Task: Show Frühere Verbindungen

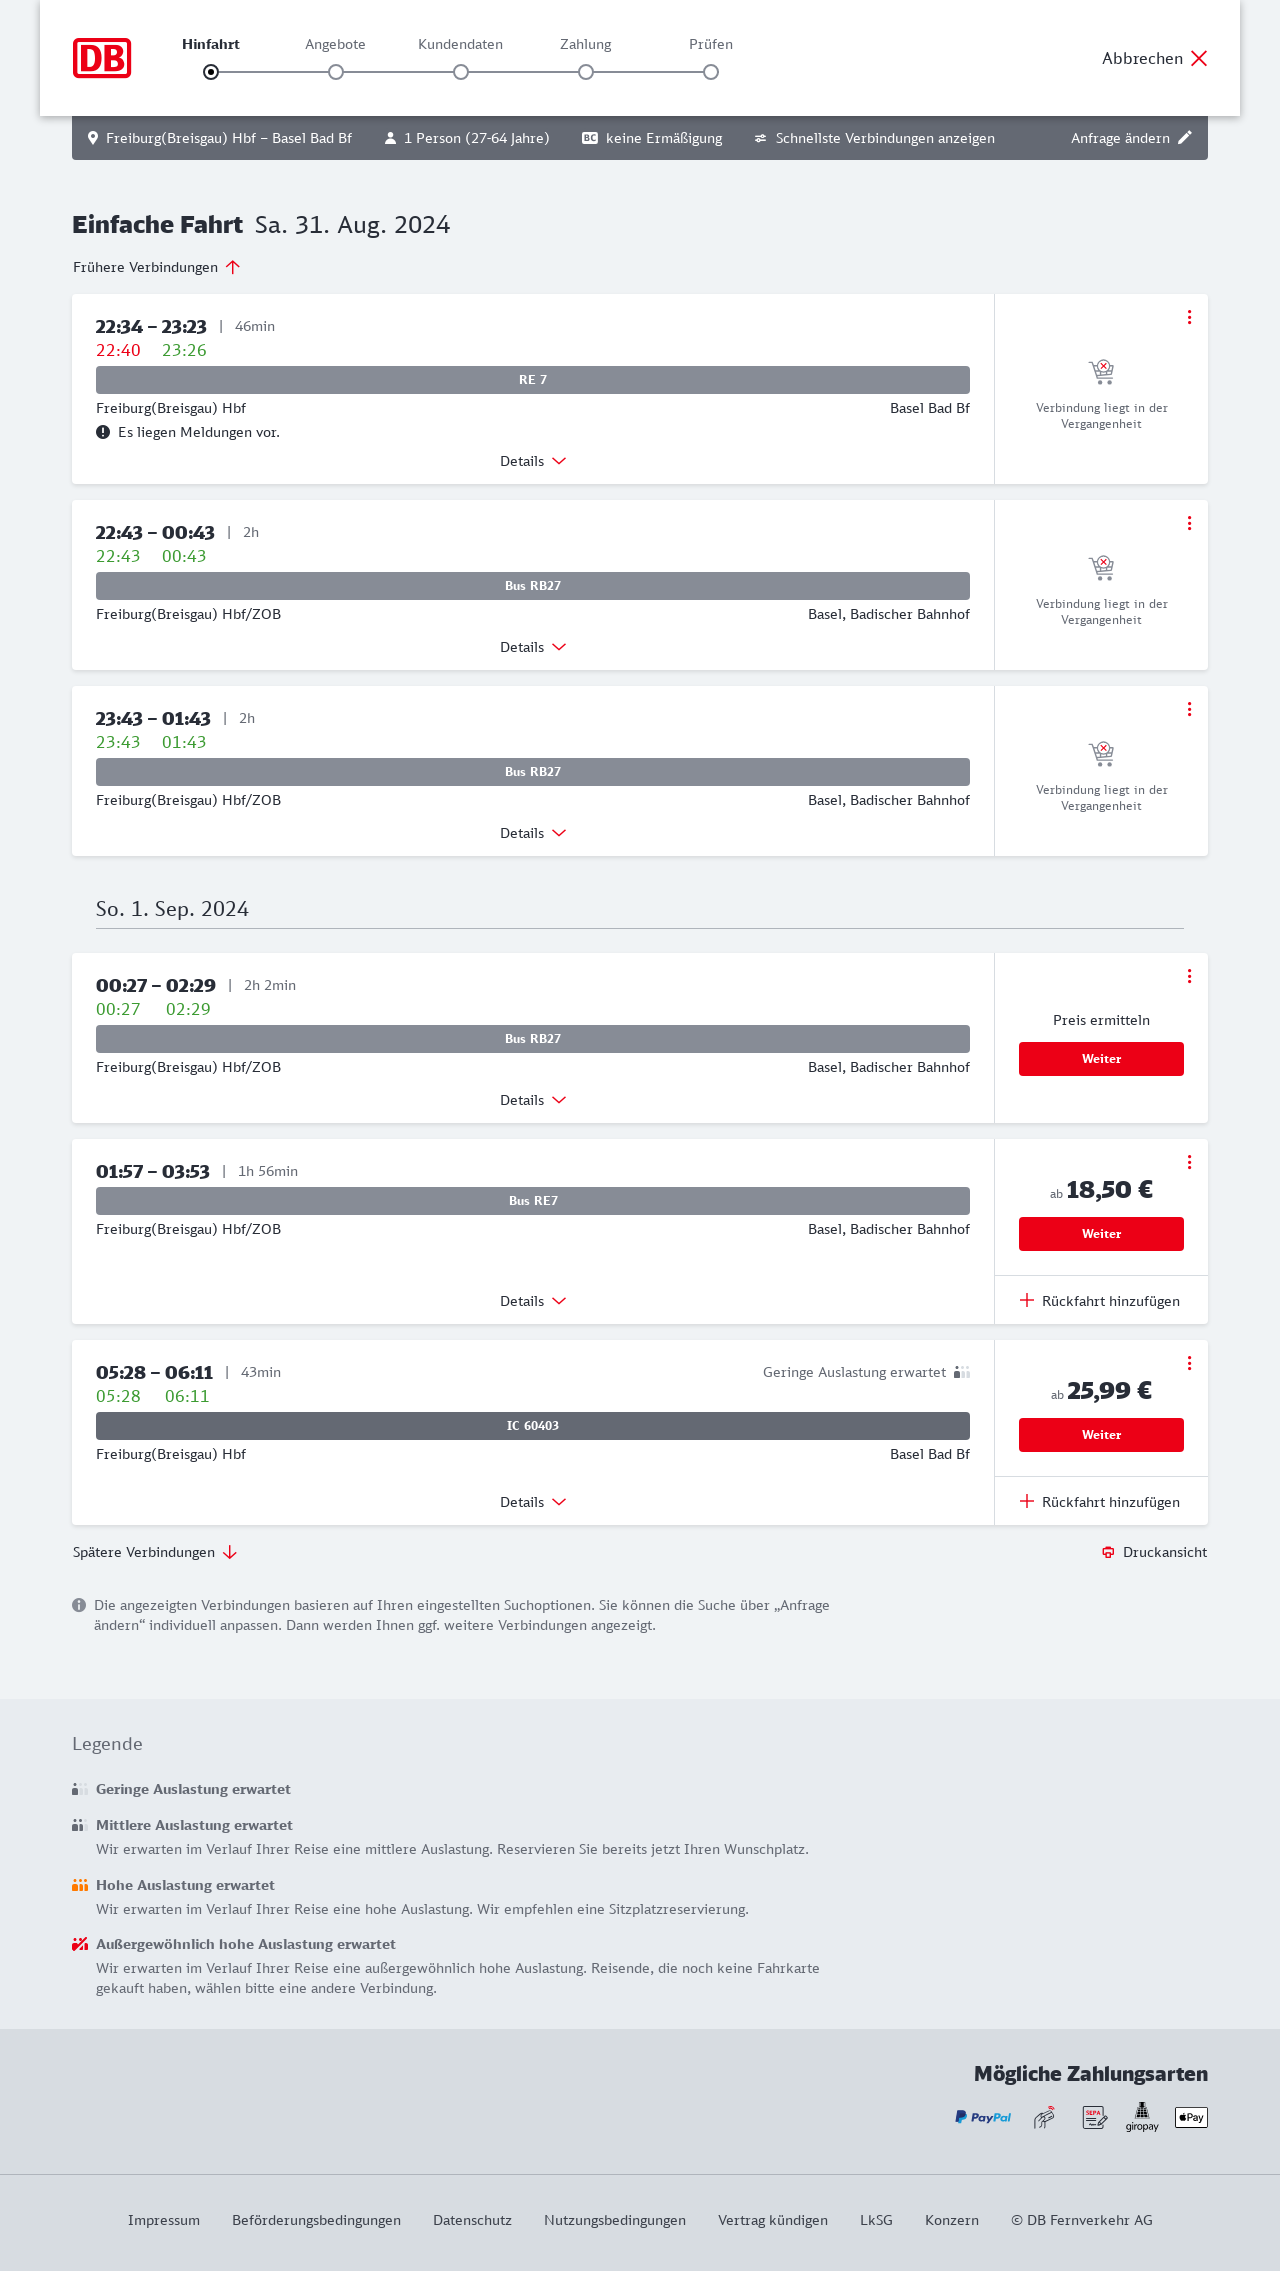Action: [x=157, y=267]
